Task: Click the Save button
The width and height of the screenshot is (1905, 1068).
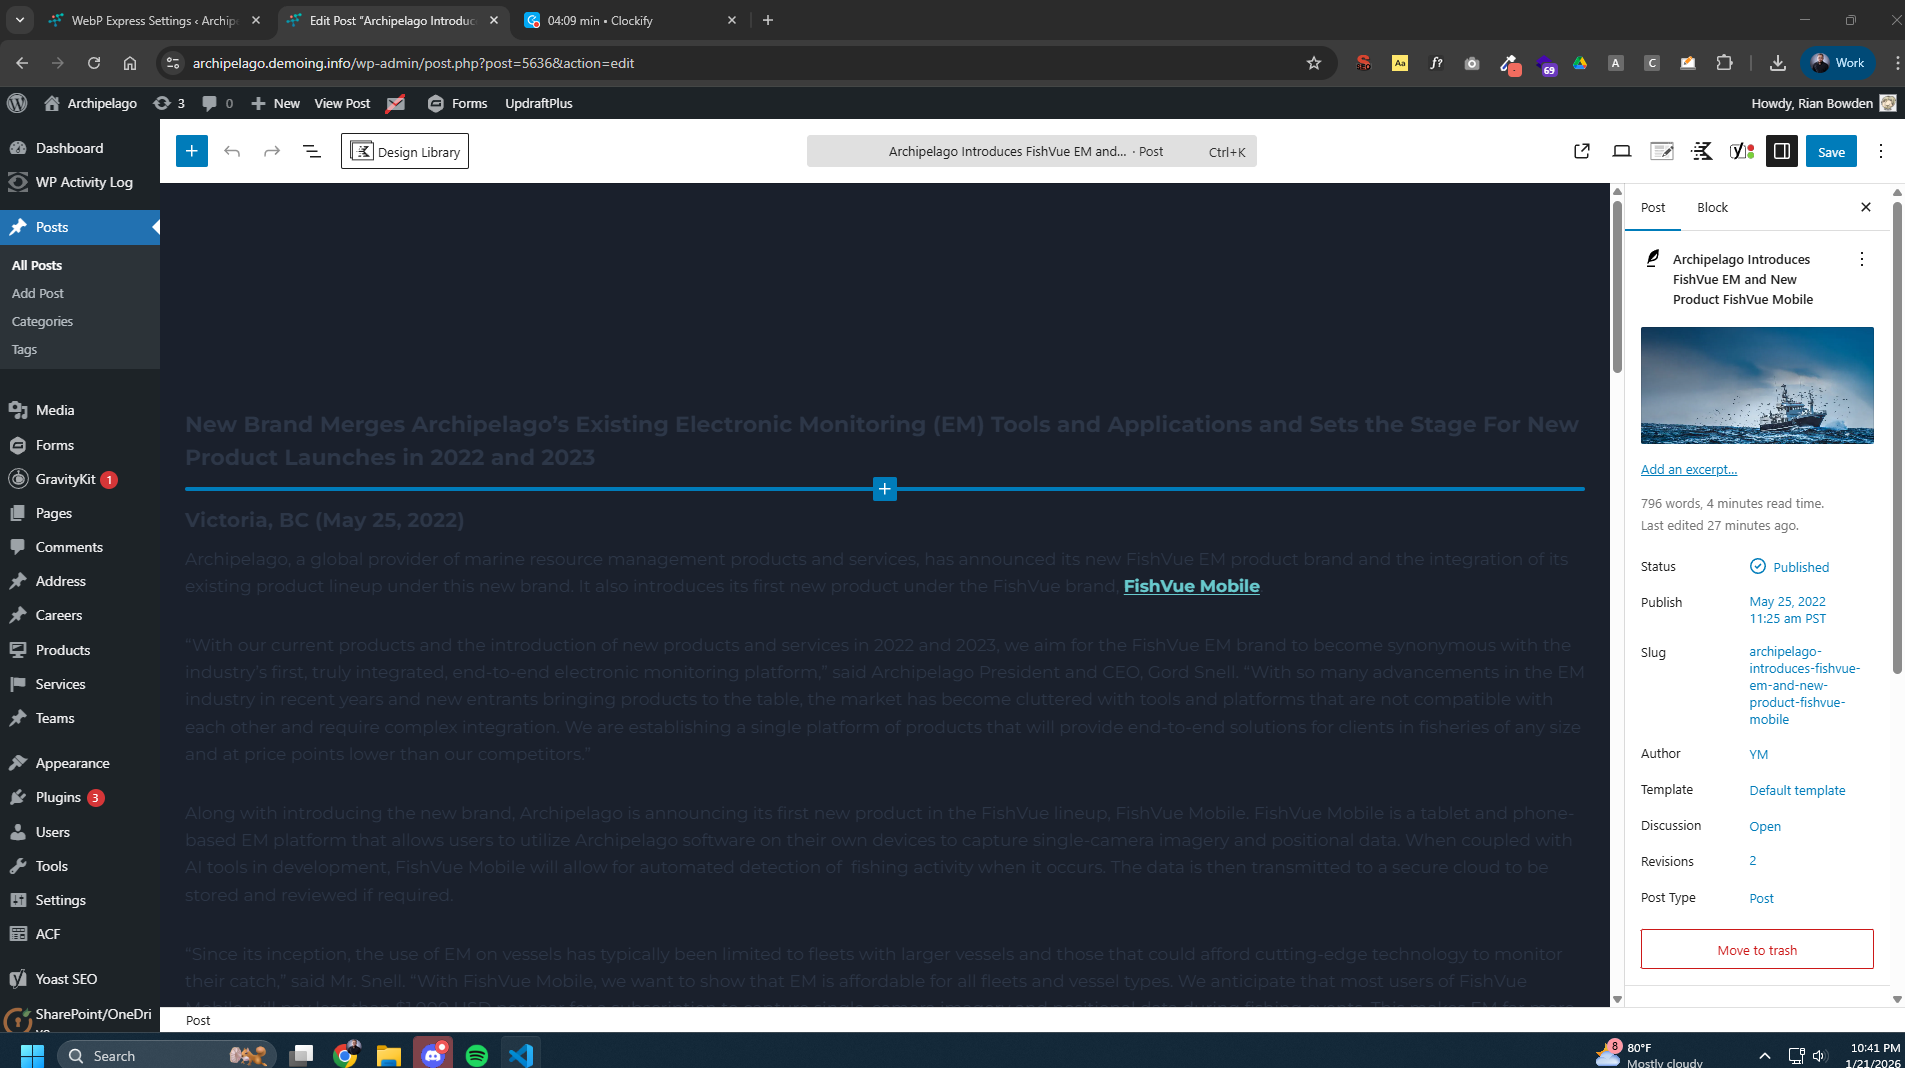Action: coord(1830,151)
